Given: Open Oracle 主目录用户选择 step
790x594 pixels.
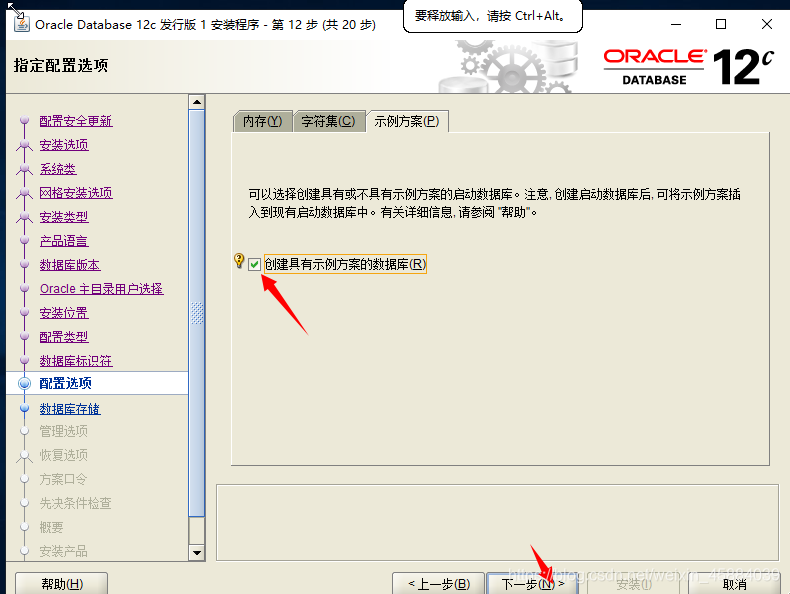Looking at the screenshot, I should pyautogui.click(x=102, y=289).
